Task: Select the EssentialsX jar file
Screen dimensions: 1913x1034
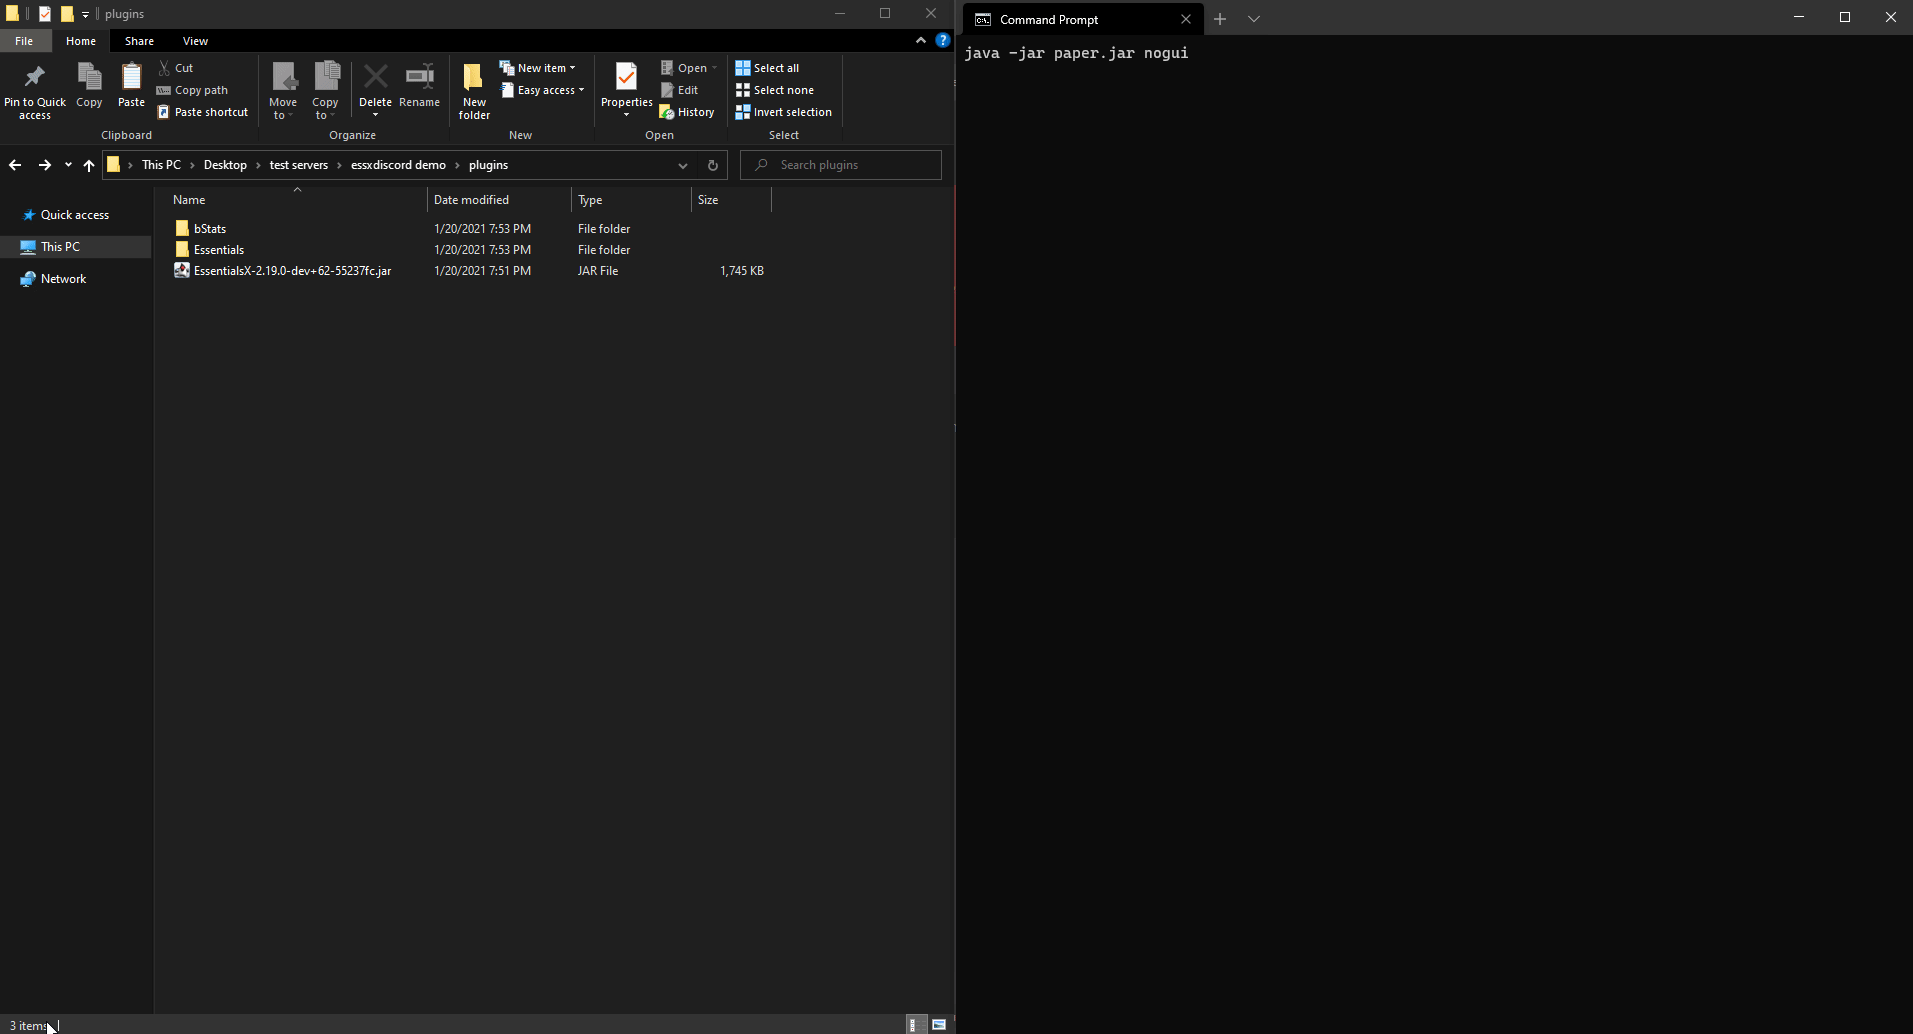Action: pos(292,271)
